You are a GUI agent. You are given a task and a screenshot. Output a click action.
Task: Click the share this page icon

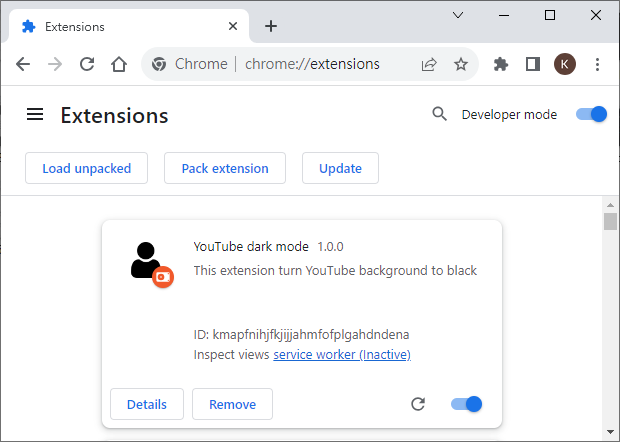tap(429, 64)
